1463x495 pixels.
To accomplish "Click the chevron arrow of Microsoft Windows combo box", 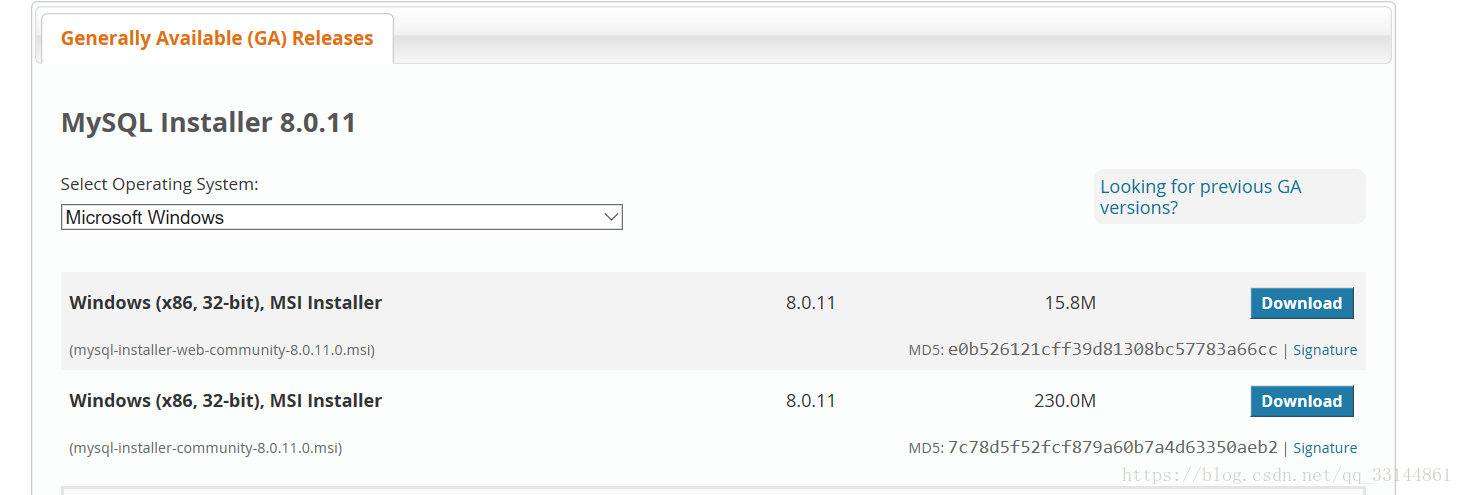I will coord(611,217).
